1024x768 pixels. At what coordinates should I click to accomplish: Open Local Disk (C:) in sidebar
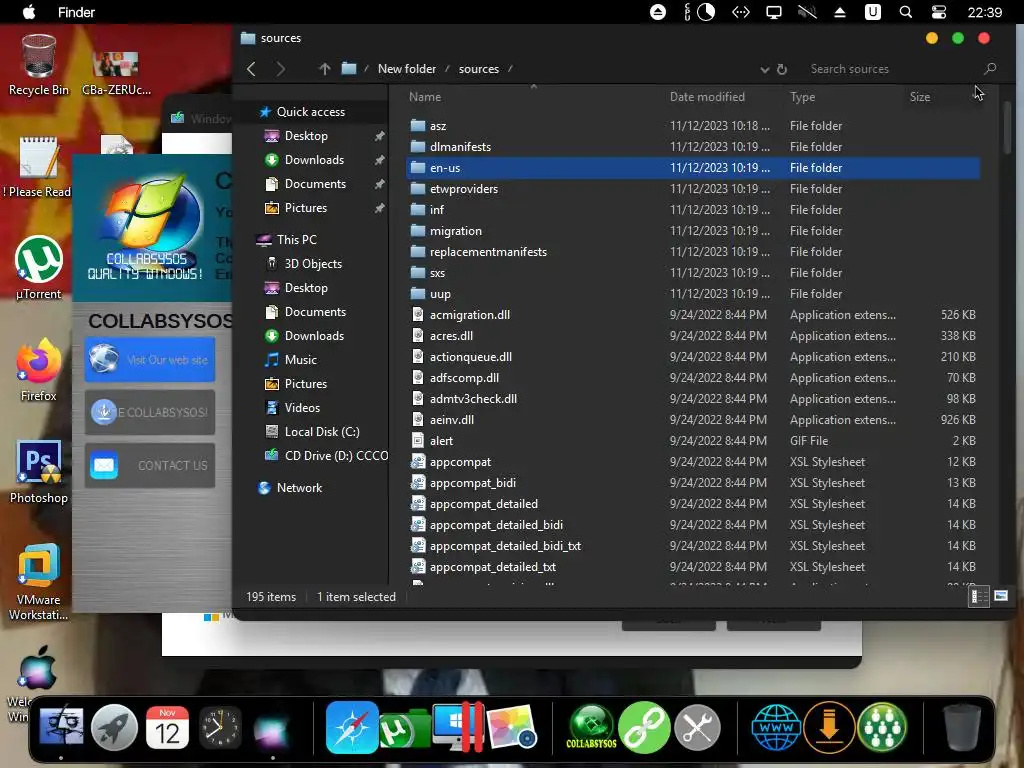coord(322,432)
